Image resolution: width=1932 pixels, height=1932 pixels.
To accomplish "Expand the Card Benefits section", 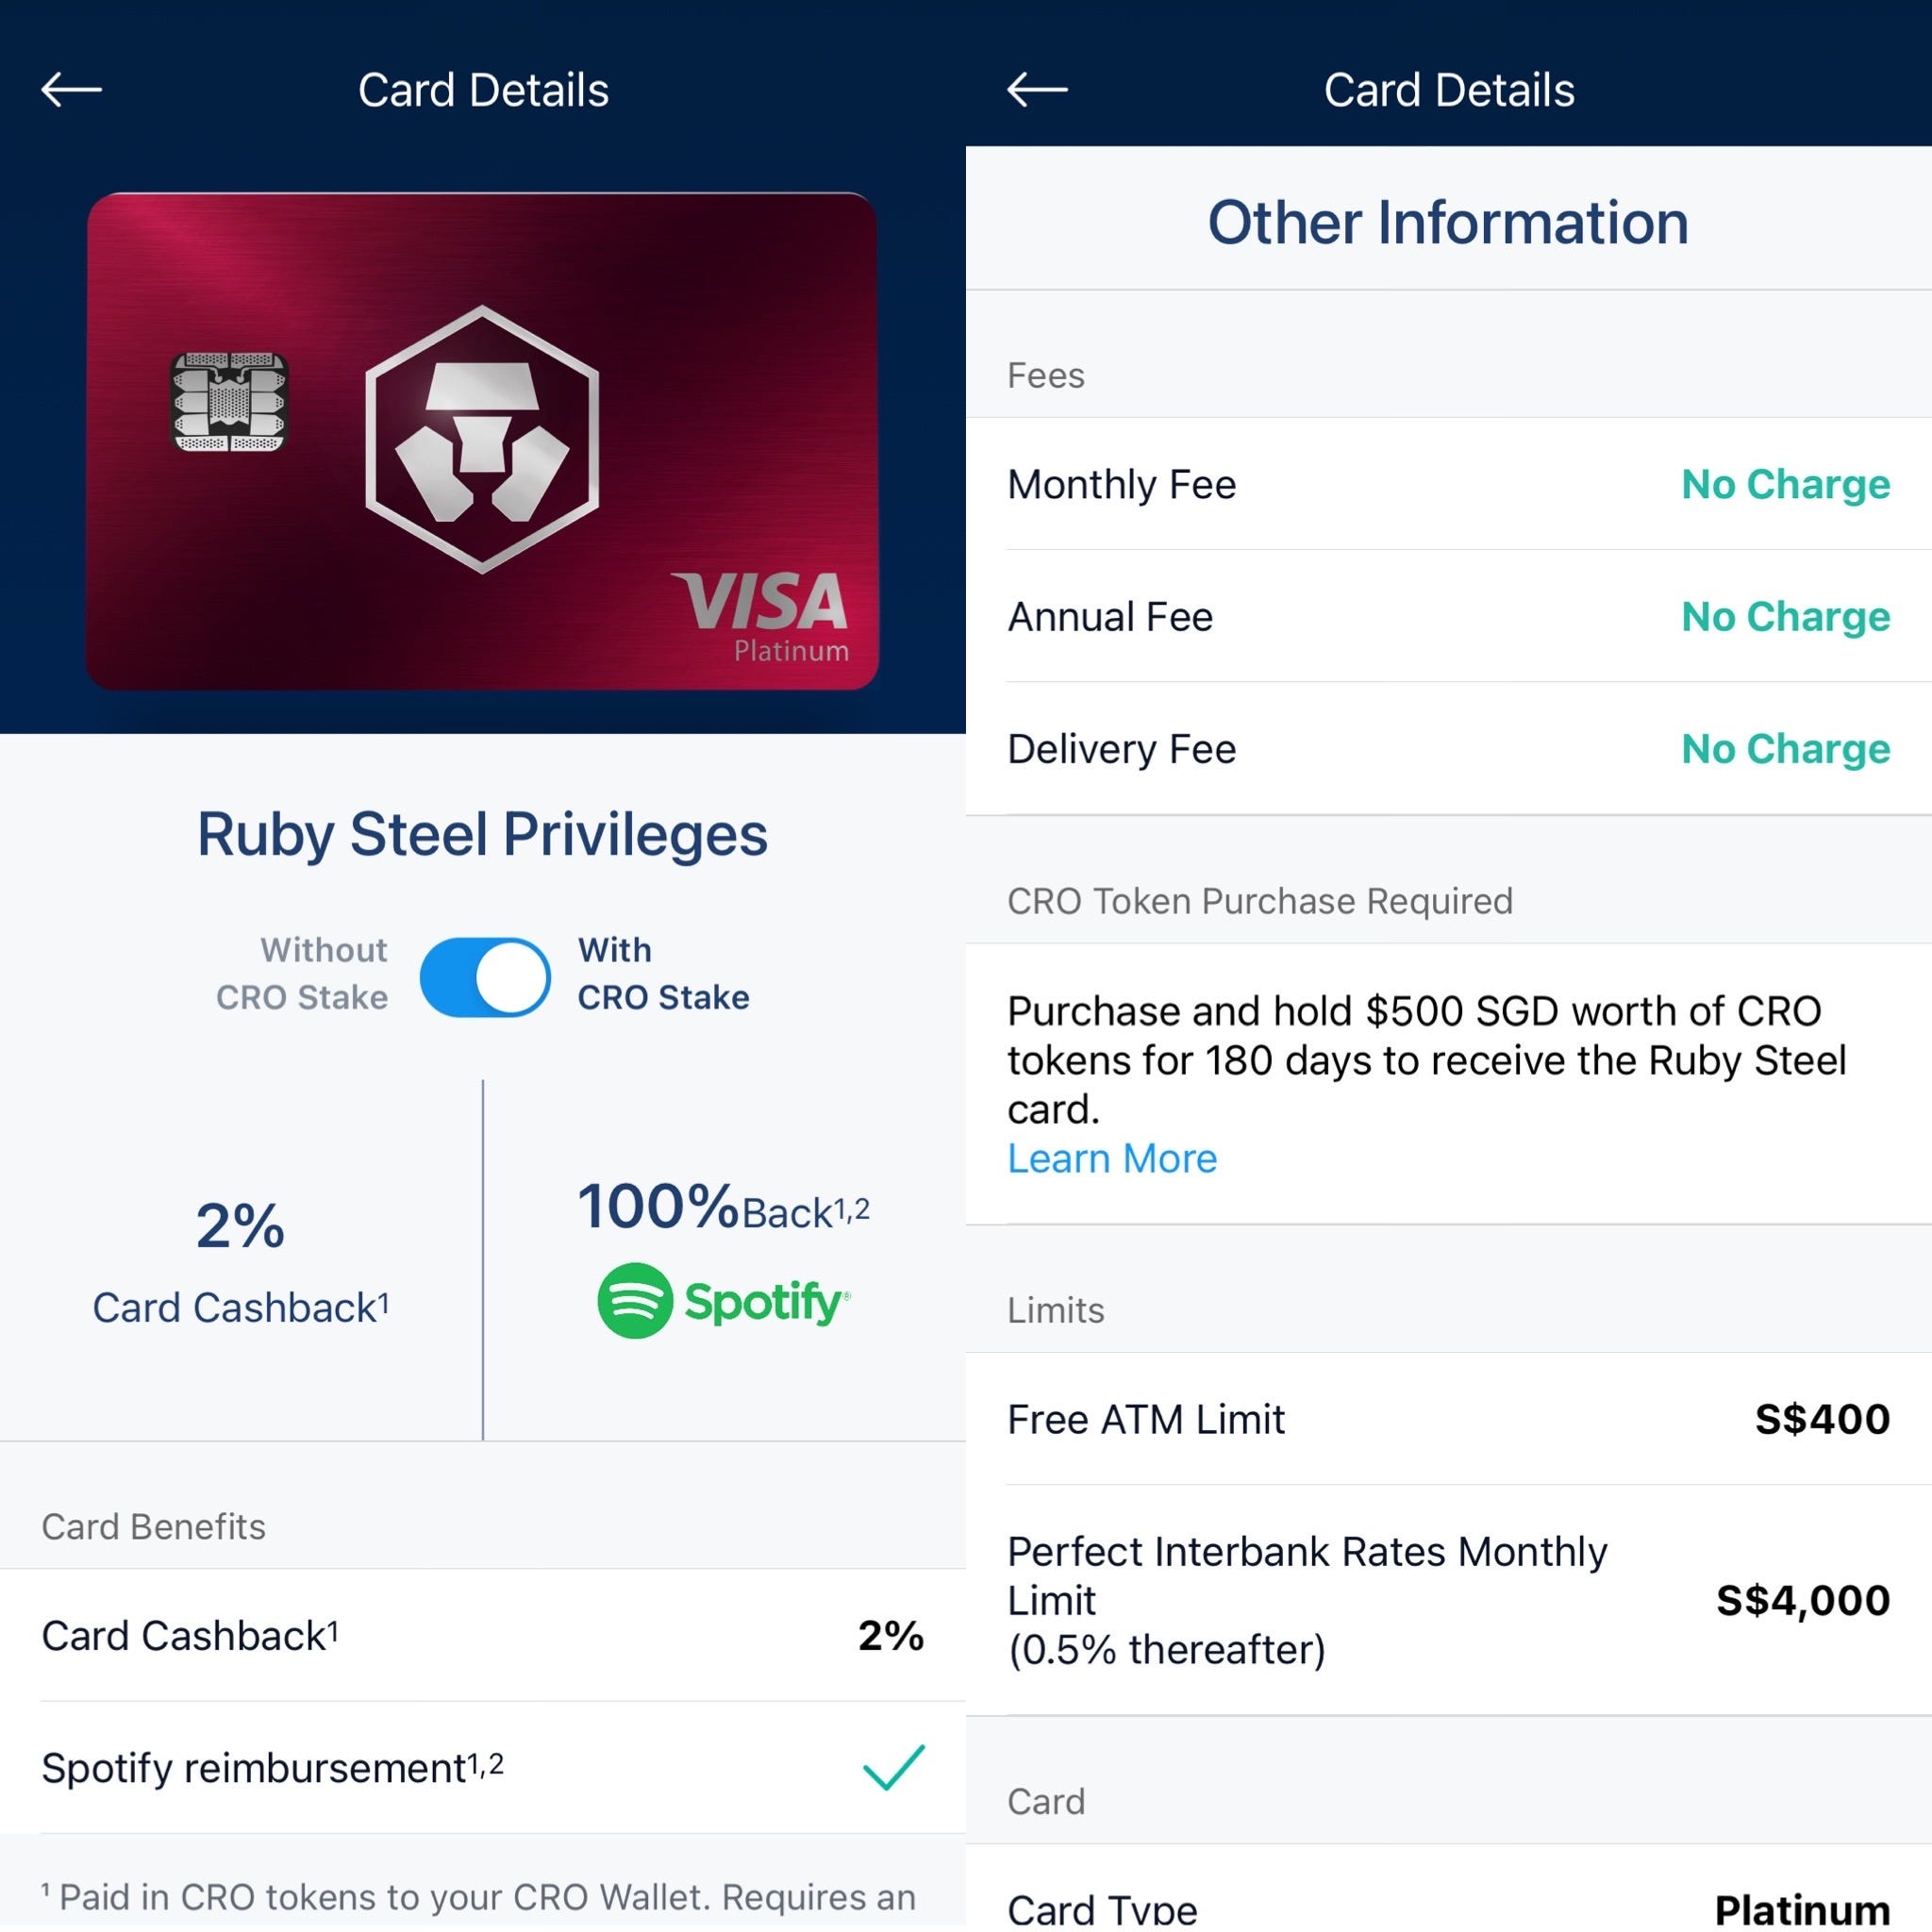I will click(x=154, y=1526).
